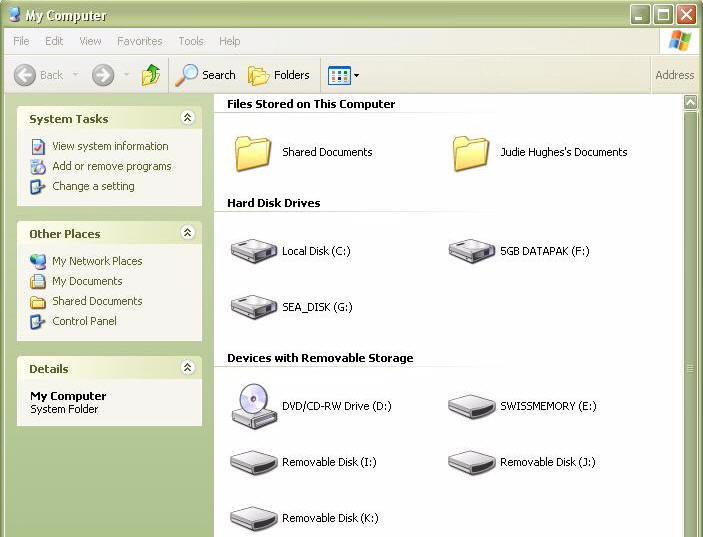The width and height of the screenshot is (703, 537).
Task: Open the Control Panel link
Action: [84, 321]
